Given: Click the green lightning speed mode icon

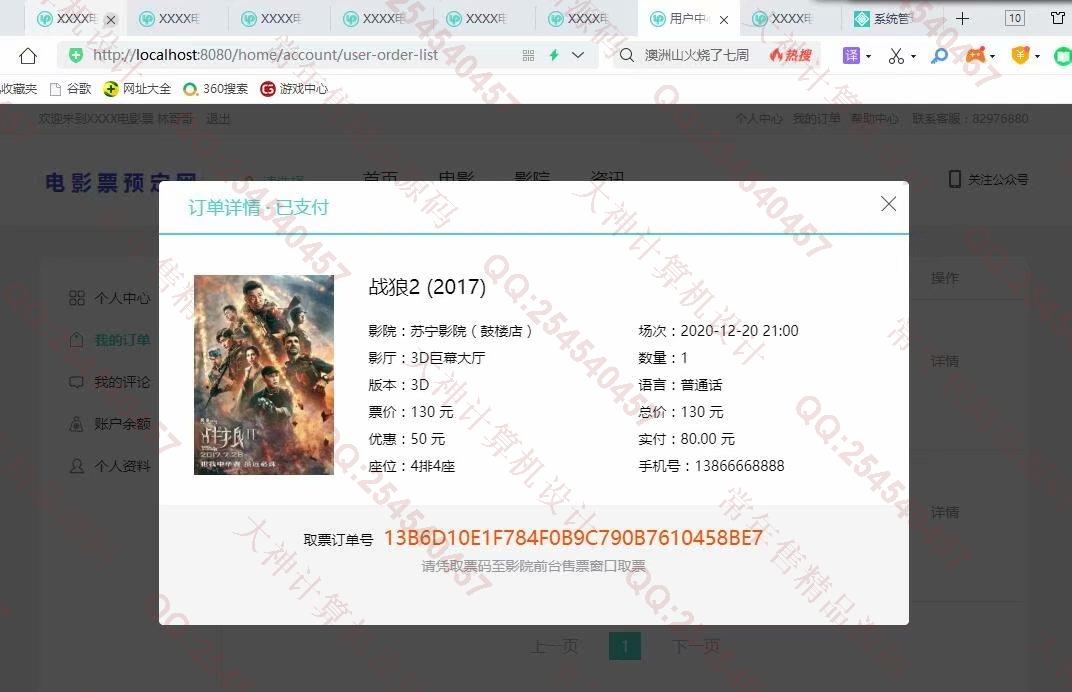Looking at the screenshot, I should tap(553, 56).
